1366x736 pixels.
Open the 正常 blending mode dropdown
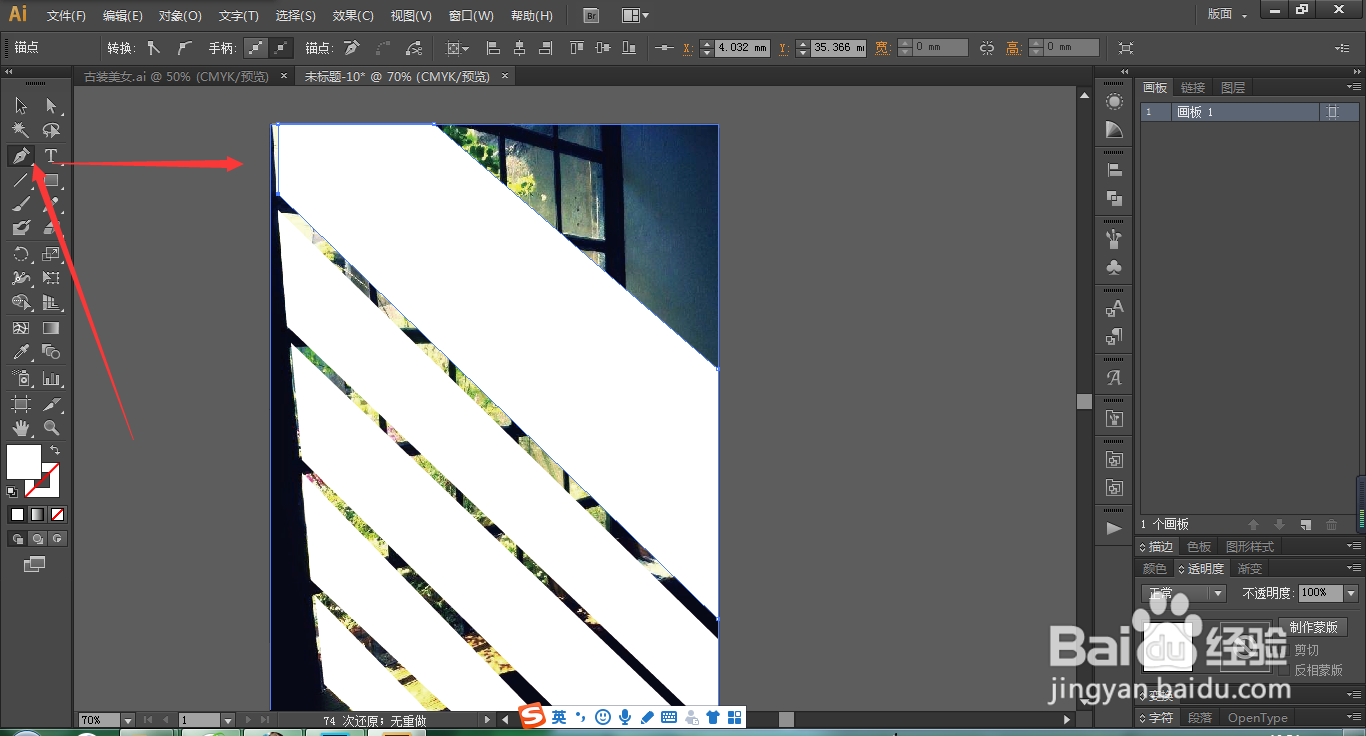coord(1184,593)
